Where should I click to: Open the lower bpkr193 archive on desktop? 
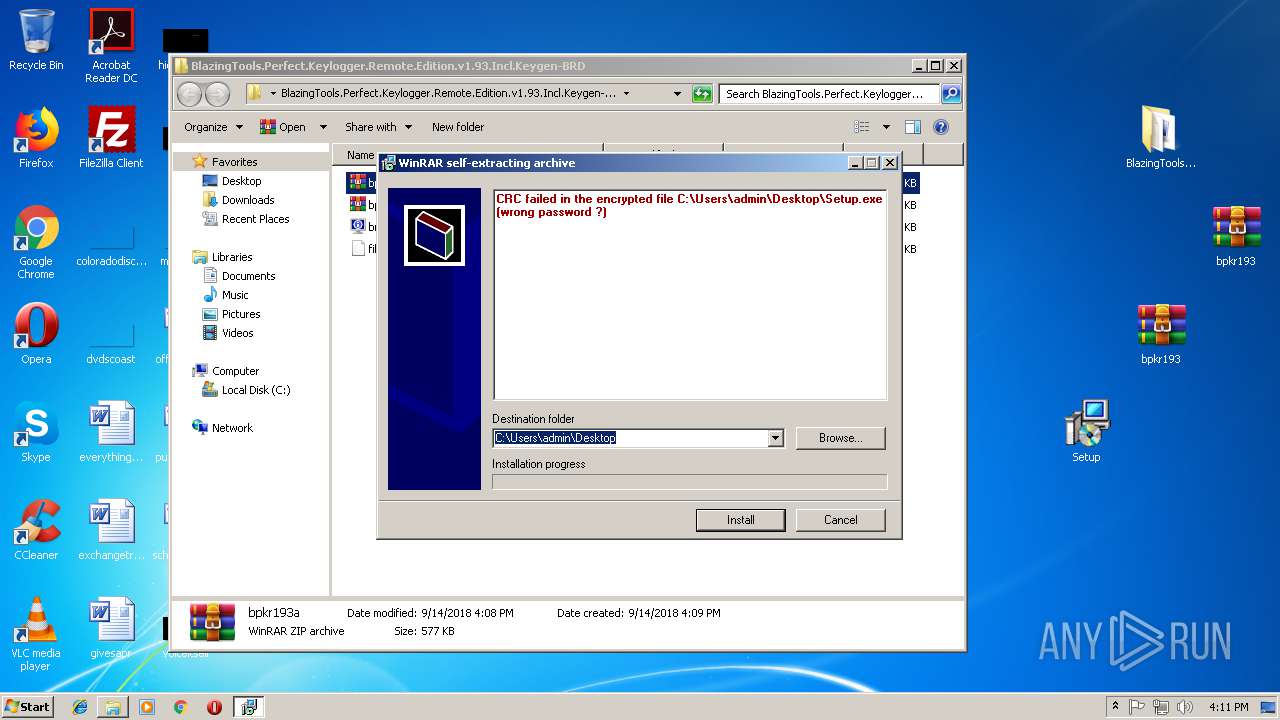point(1161,334)
